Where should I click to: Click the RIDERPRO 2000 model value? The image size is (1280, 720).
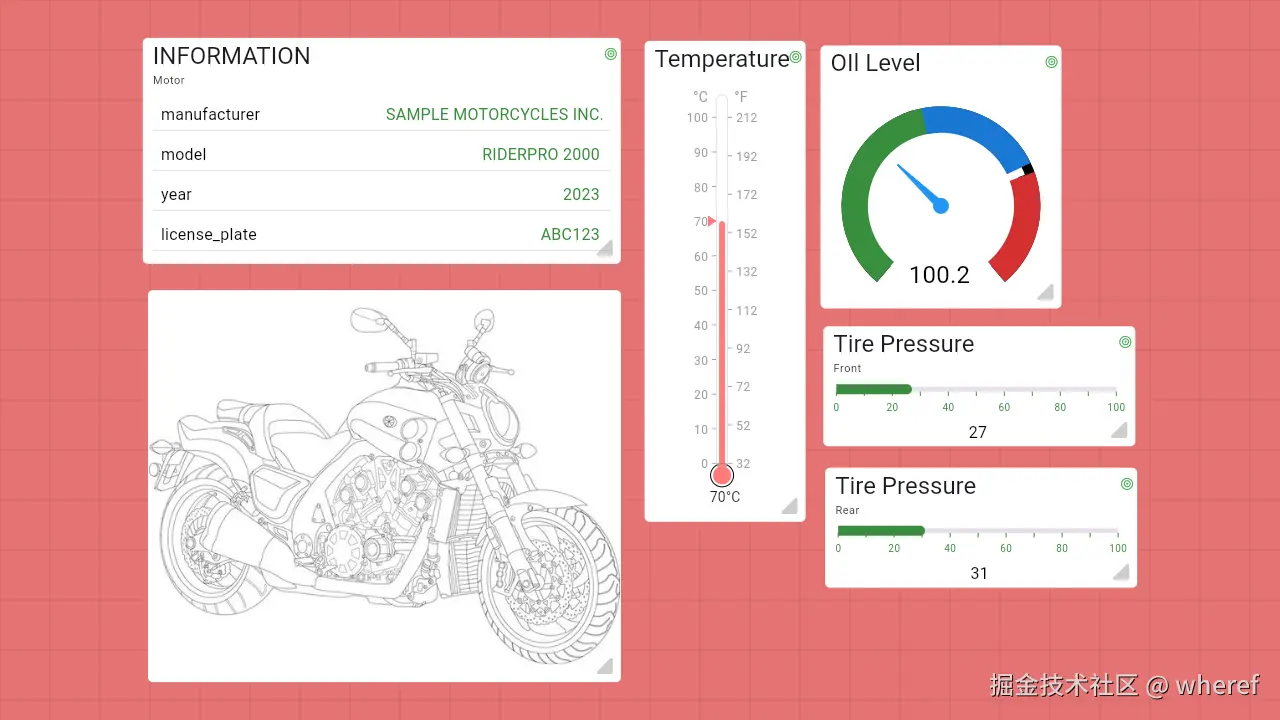541,154
